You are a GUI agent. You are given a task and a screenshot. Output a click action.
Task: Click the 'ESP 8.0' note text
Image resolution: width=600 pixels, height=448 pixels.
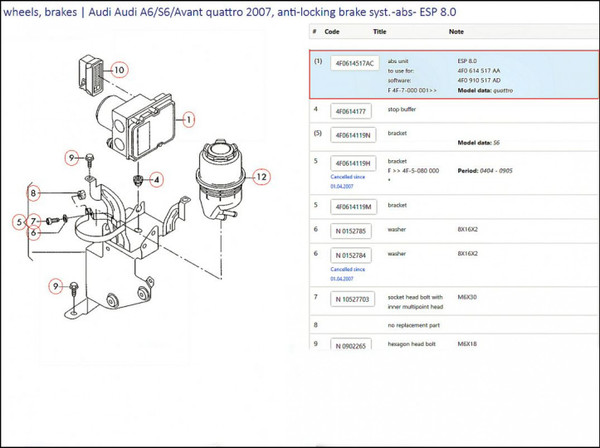[467, 61]
